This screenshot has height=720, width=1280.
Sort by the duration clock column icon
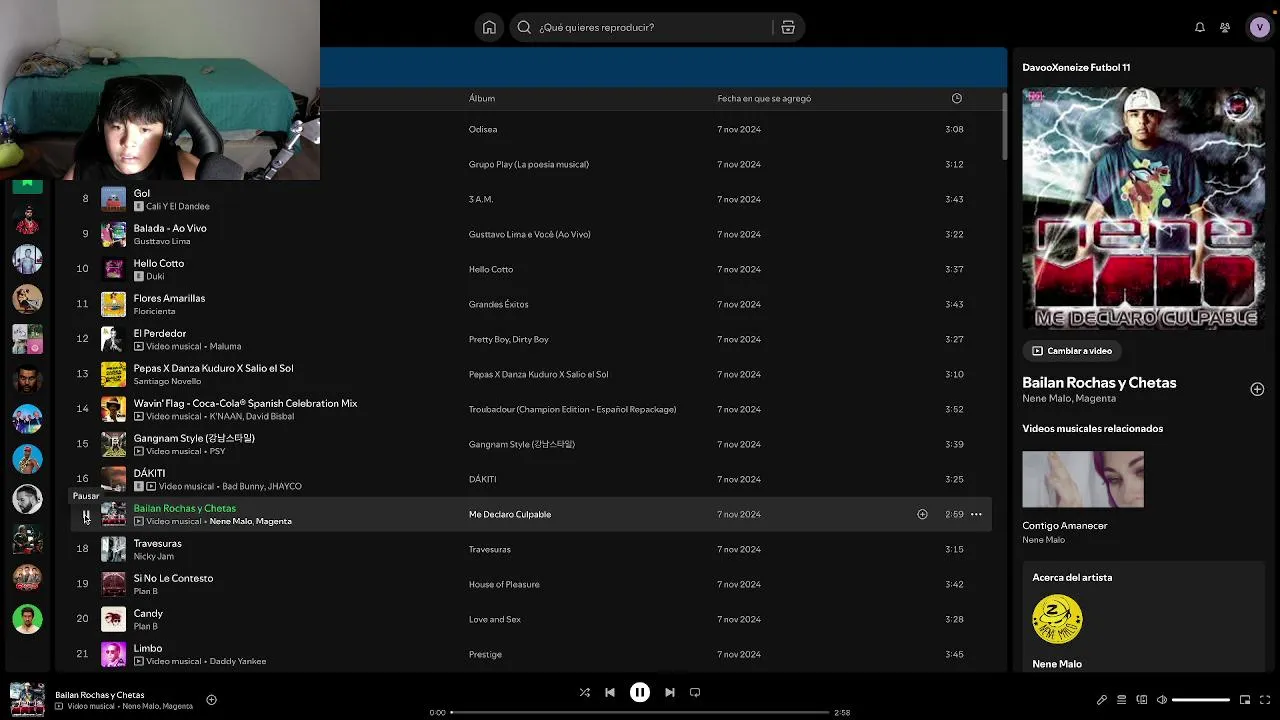click(956, 98)
